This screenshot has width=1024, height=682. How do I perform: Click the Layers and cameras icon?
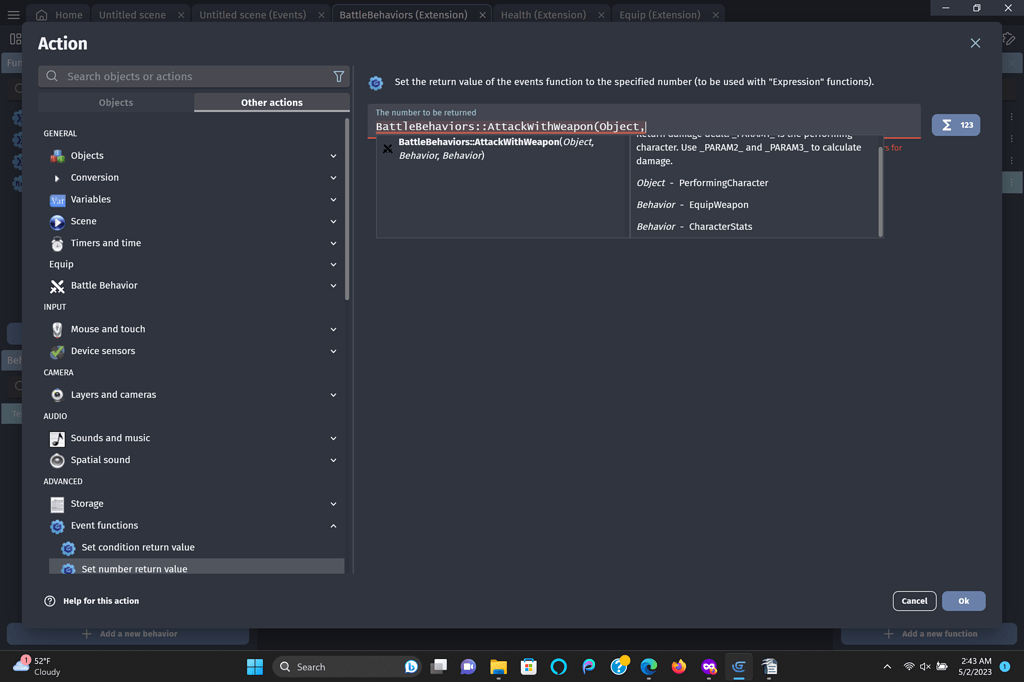point(58,394)
